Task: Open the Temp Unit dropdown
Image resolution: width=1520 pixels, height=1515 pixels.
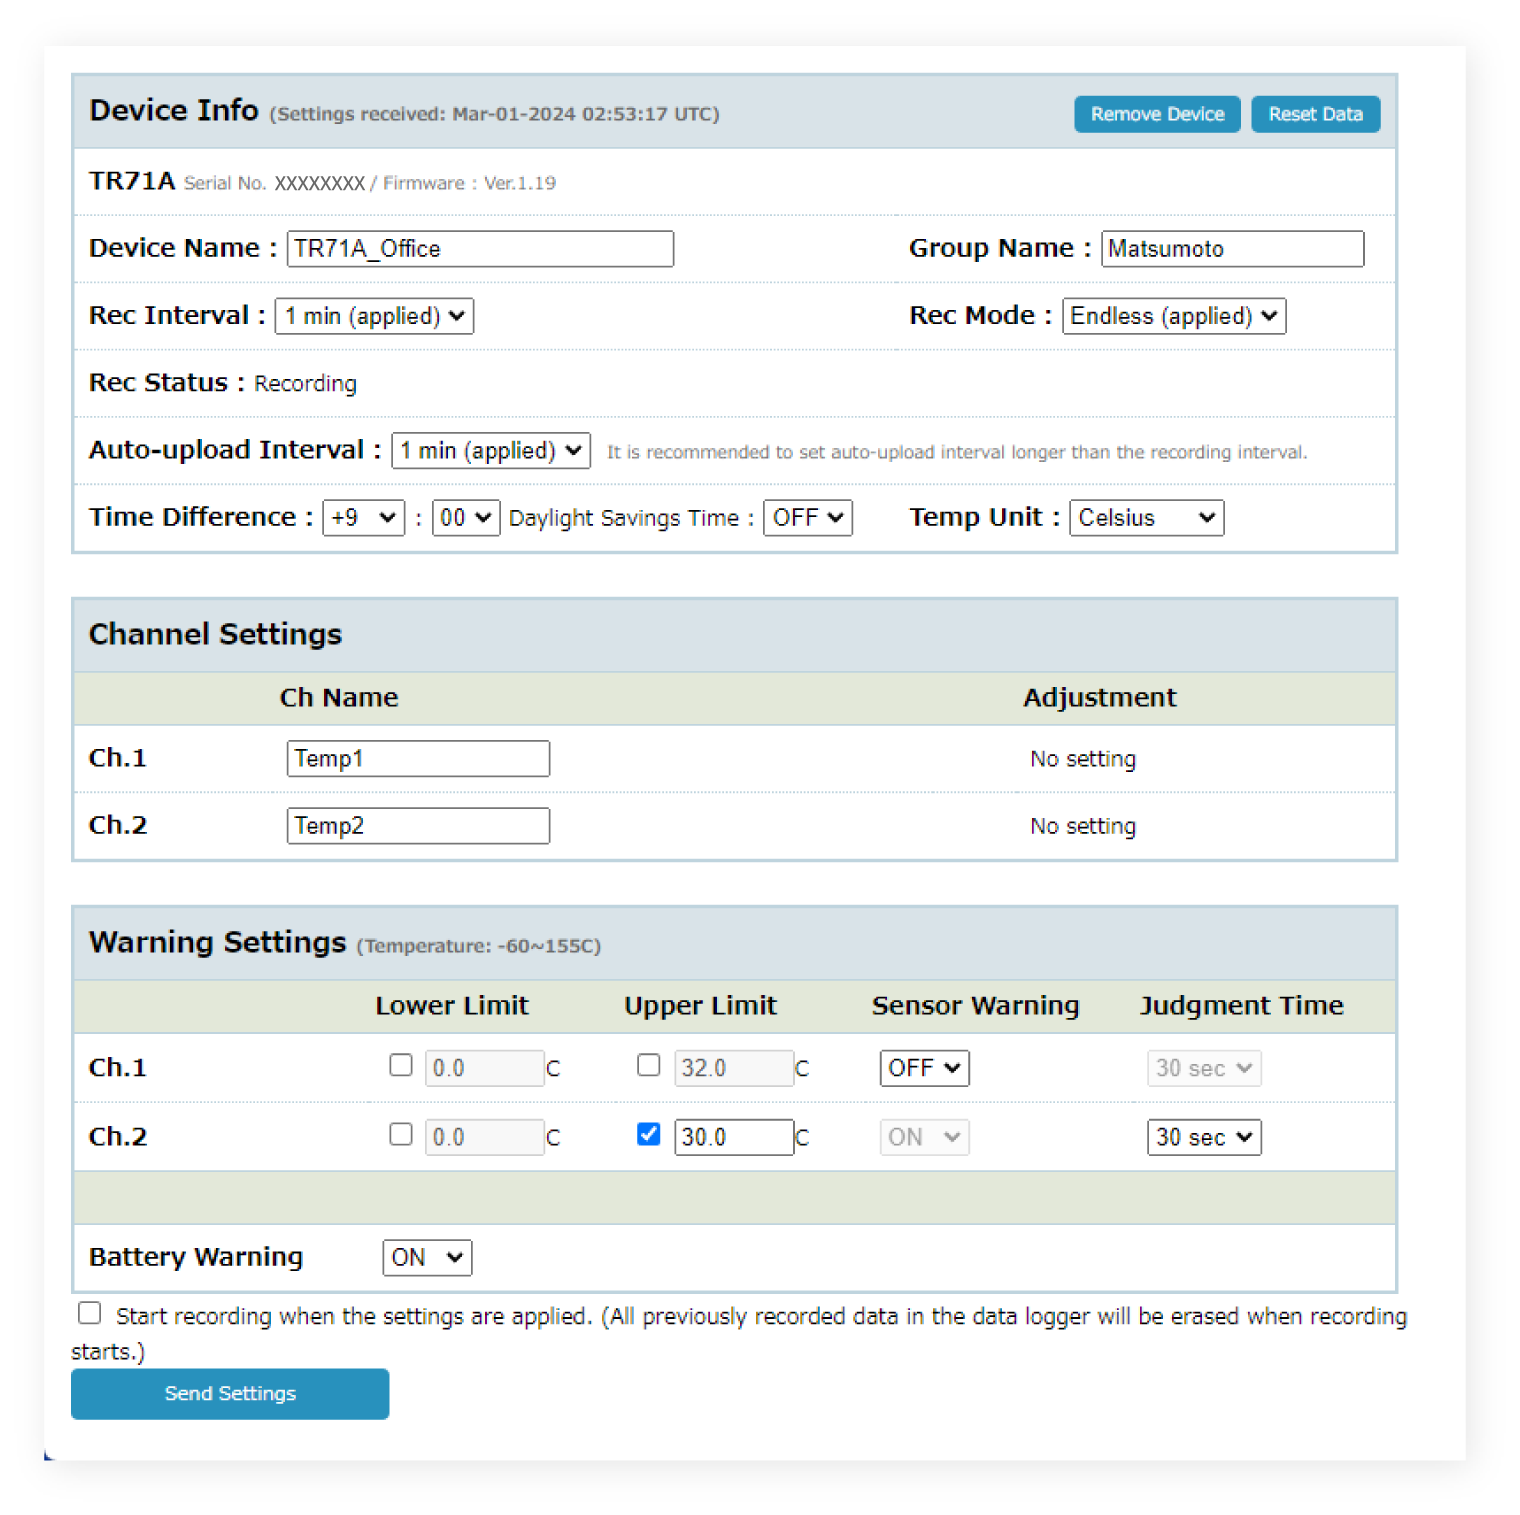Action: point(1146,518)
